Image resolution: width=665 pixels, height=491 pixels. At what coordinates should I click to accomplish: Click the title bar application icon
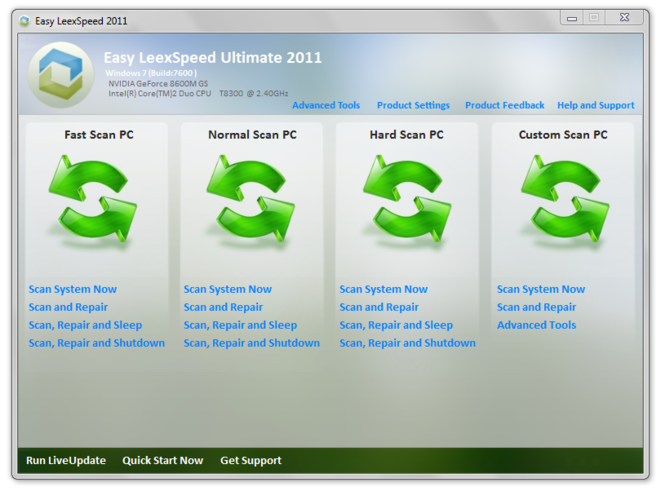click(25, 21)
